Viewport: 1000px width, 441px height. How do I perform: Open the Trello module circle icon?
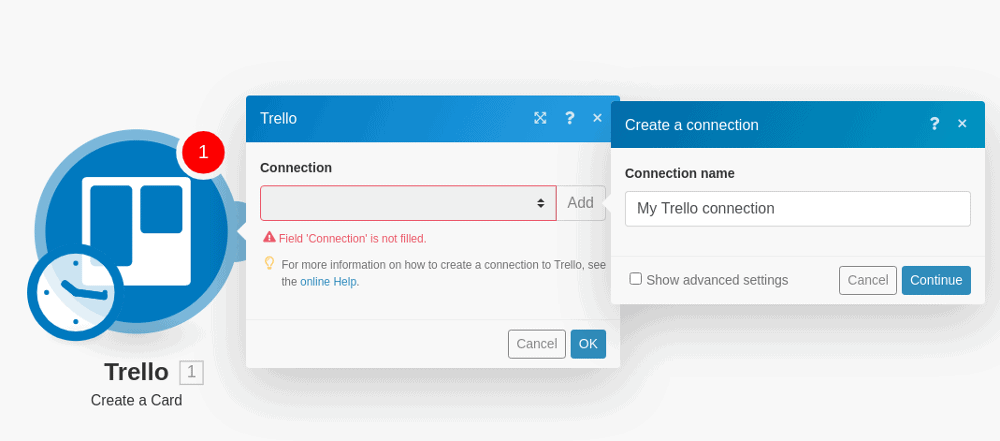pyautogui.click(x=136, y=229)
